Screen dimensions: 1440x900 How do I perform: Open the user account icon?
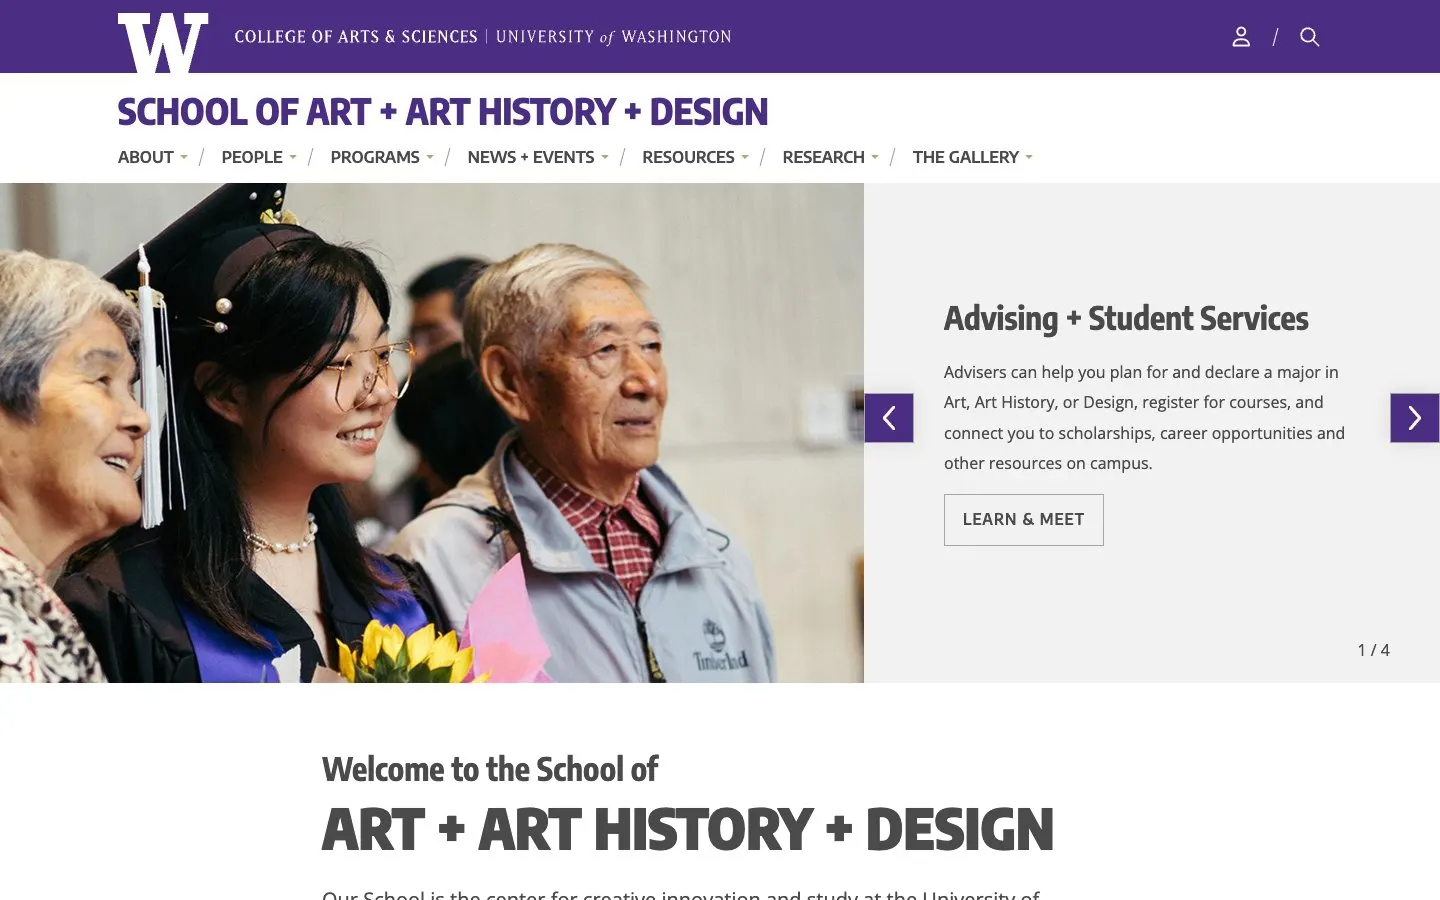pyautogui.click(x=1241, y=37)
